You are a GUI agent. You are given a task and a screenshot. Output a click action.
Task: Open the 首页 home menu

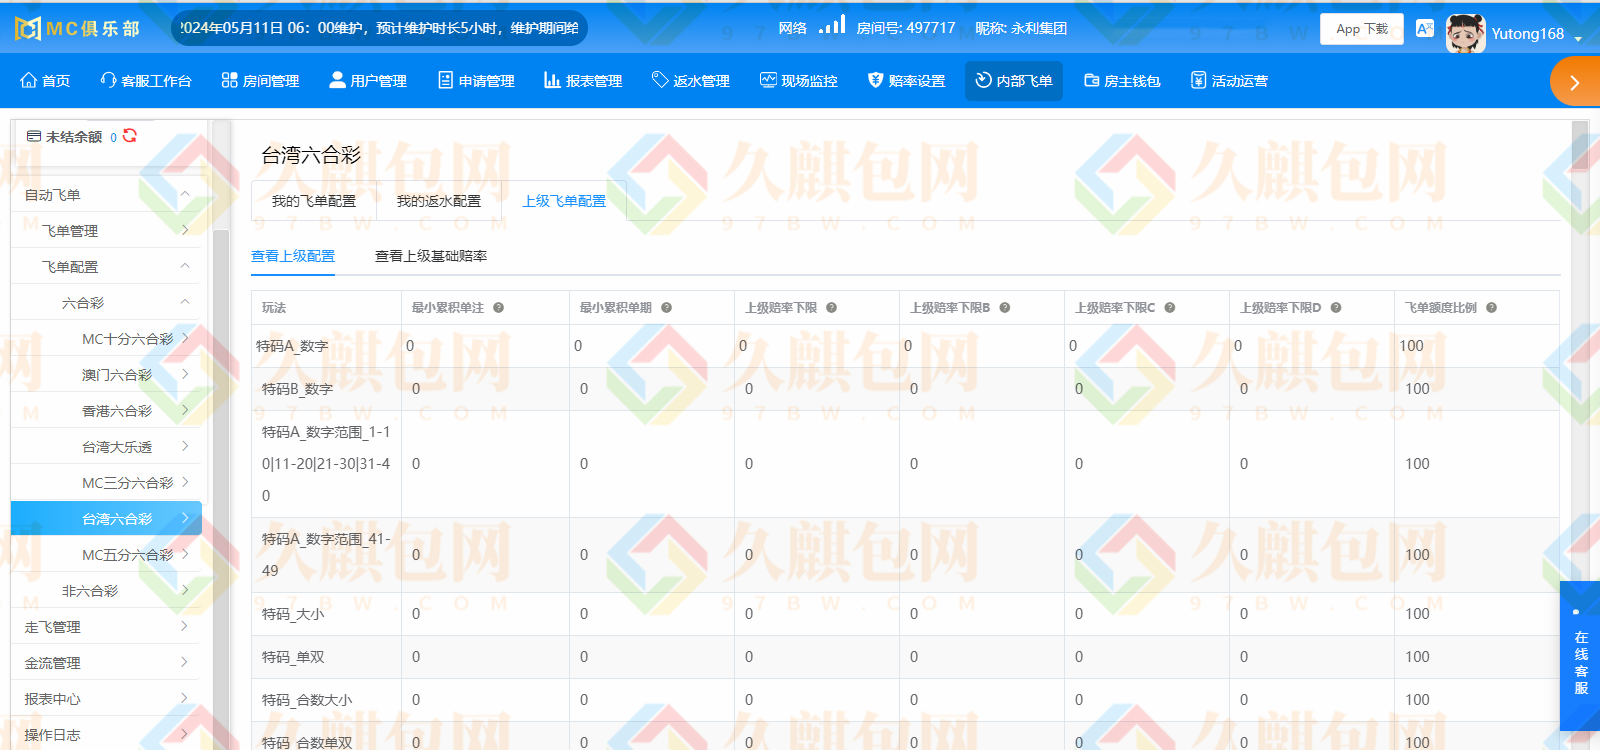46,81
